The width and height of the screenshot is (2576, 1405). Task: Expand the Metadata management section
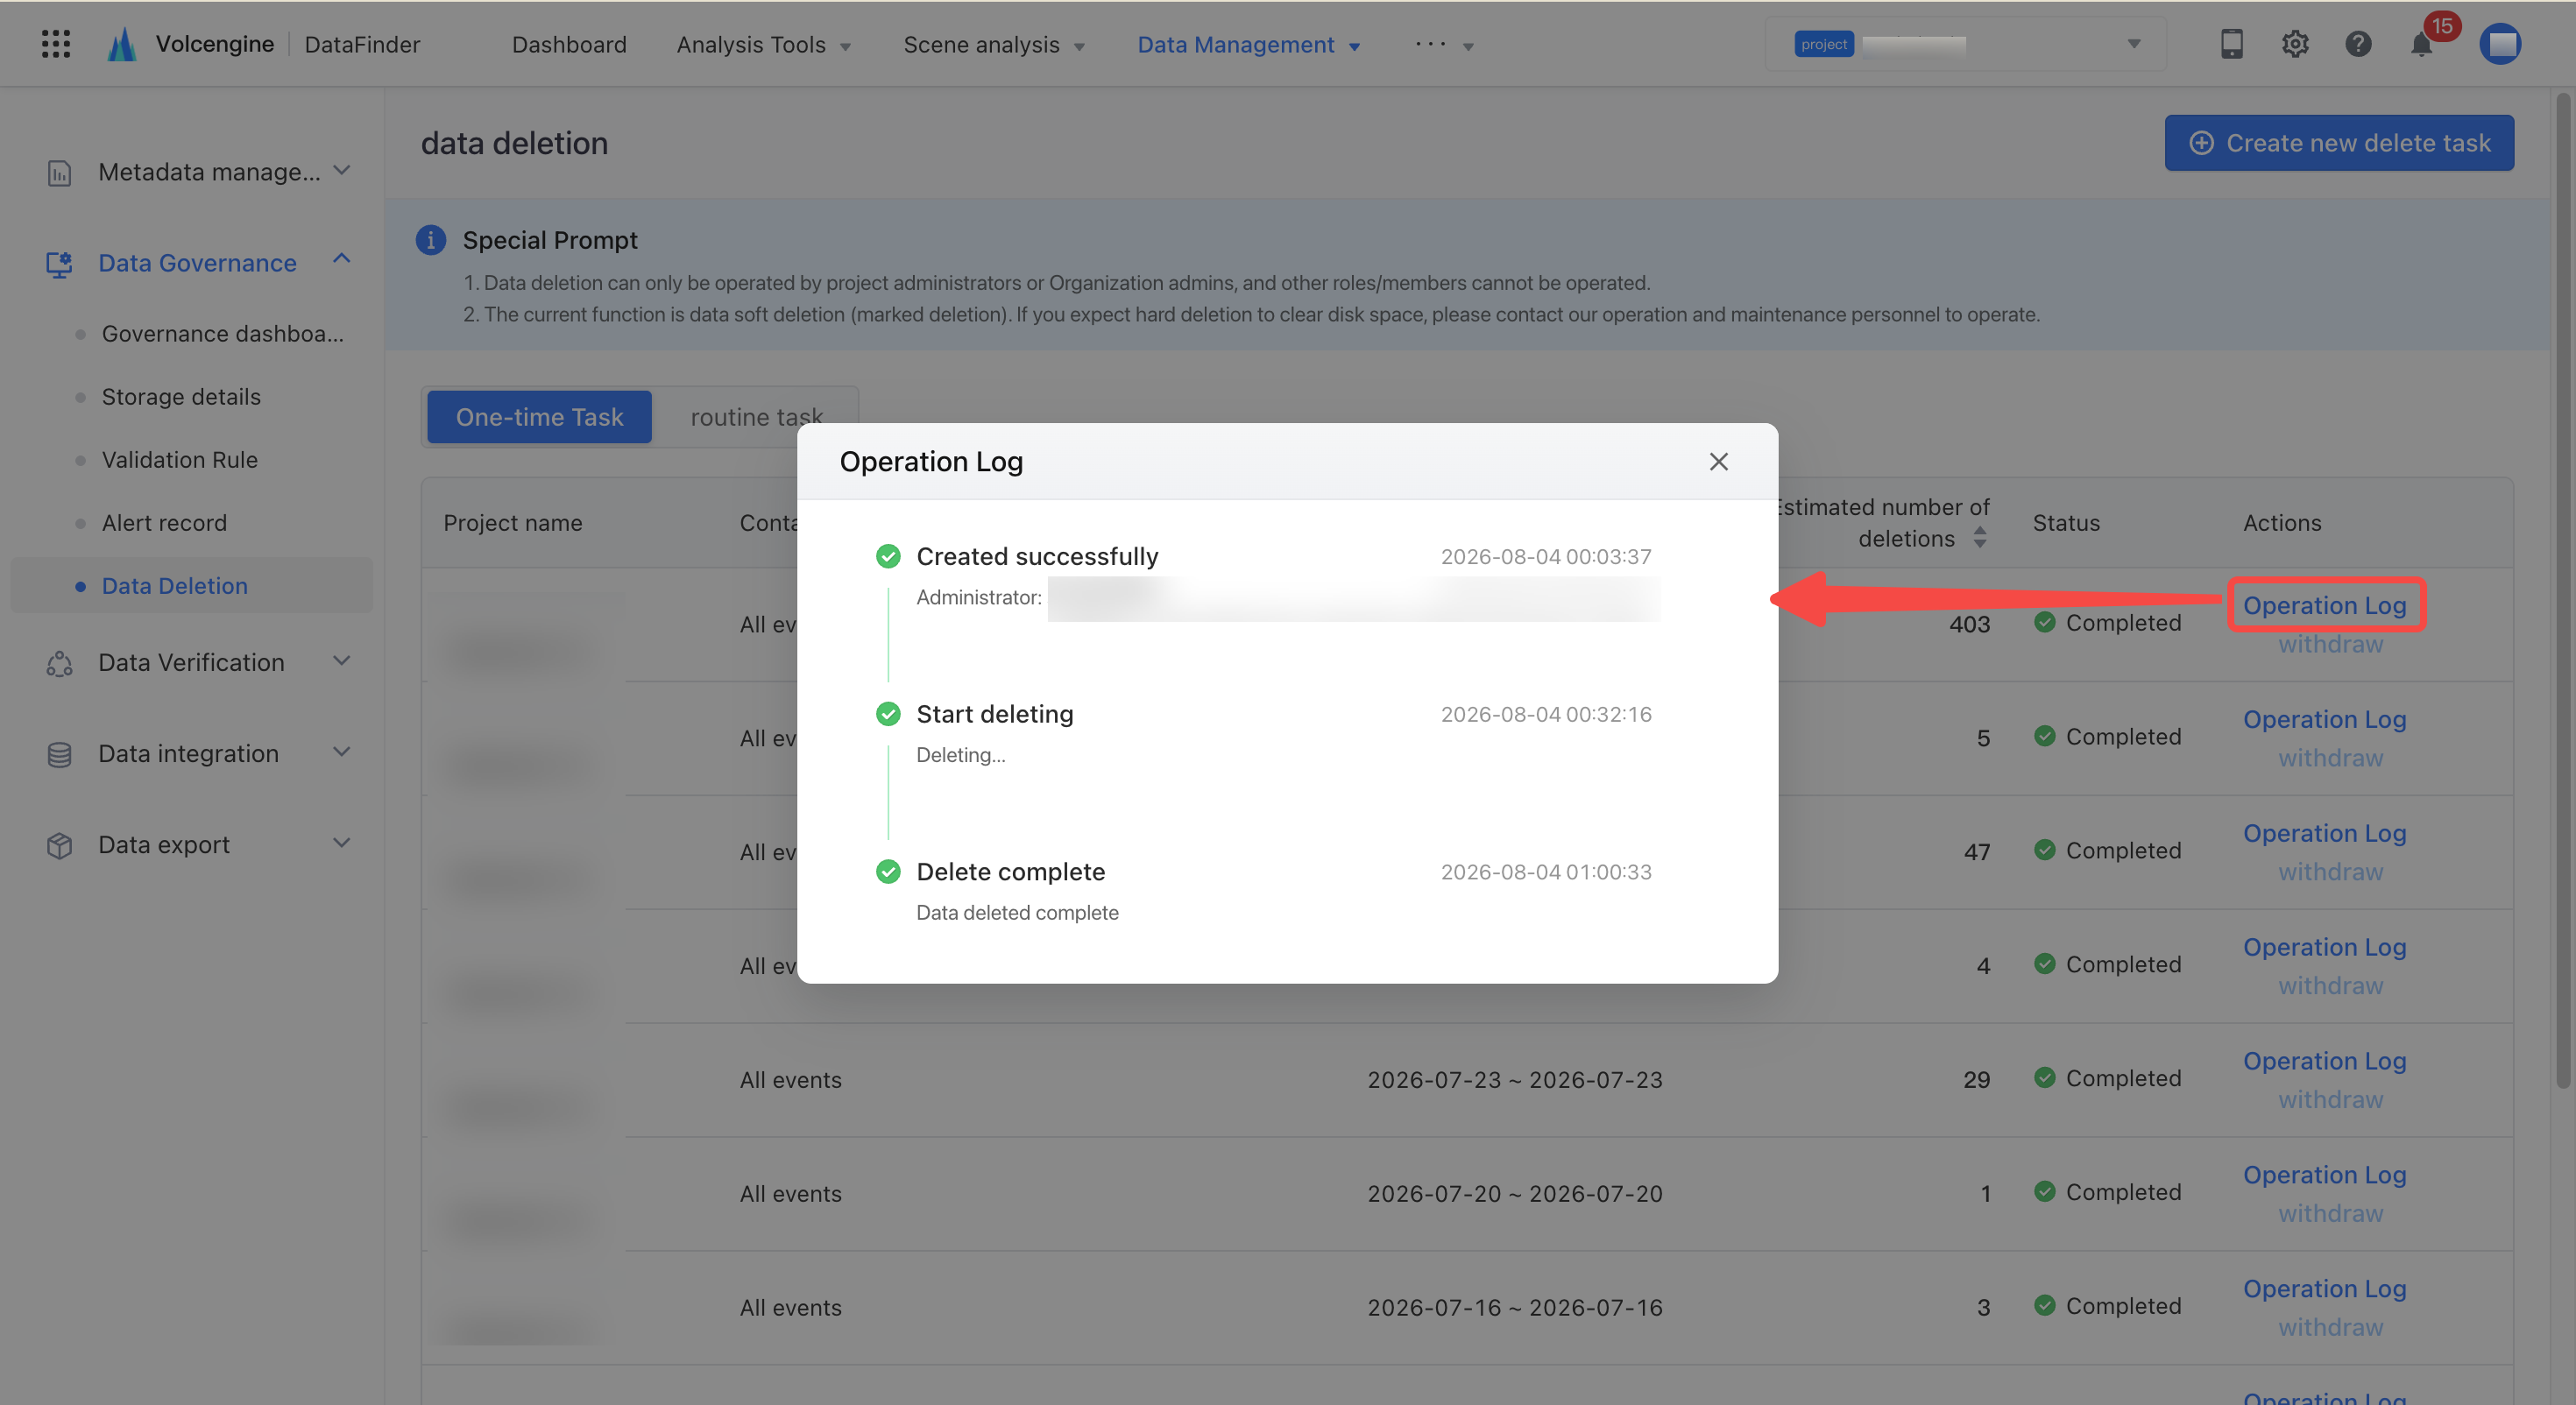tap(342, 170)
